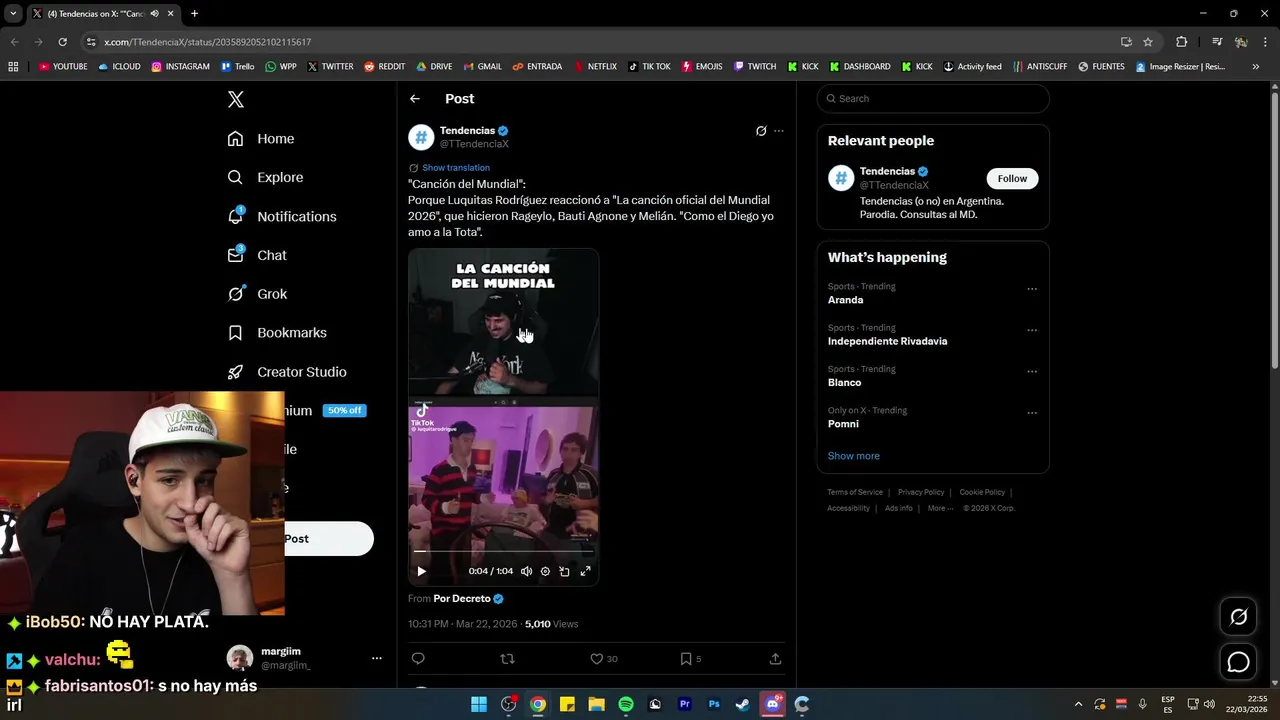Open the YOUTUBE bookmark
1280x720 pixels.
[x=63, y=67]
